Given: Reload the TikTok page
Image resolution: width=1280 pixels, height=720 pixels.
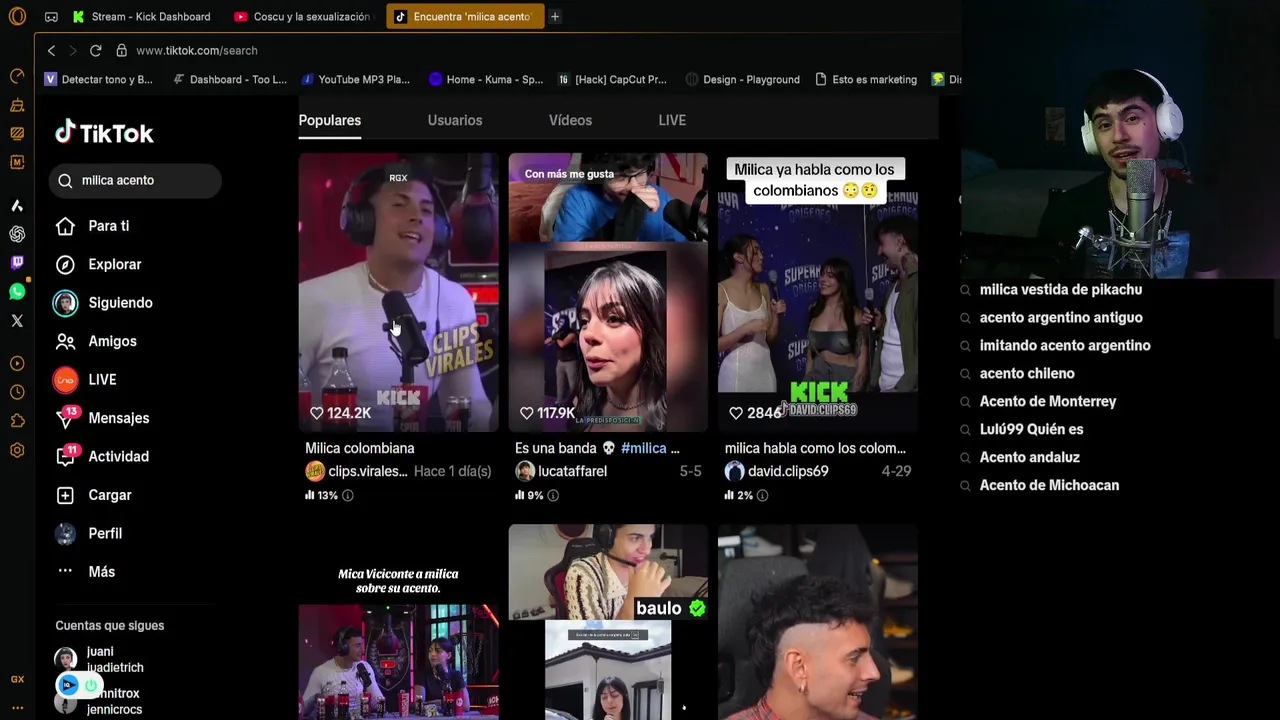Looking at the screenshot, I should [95, 50].
